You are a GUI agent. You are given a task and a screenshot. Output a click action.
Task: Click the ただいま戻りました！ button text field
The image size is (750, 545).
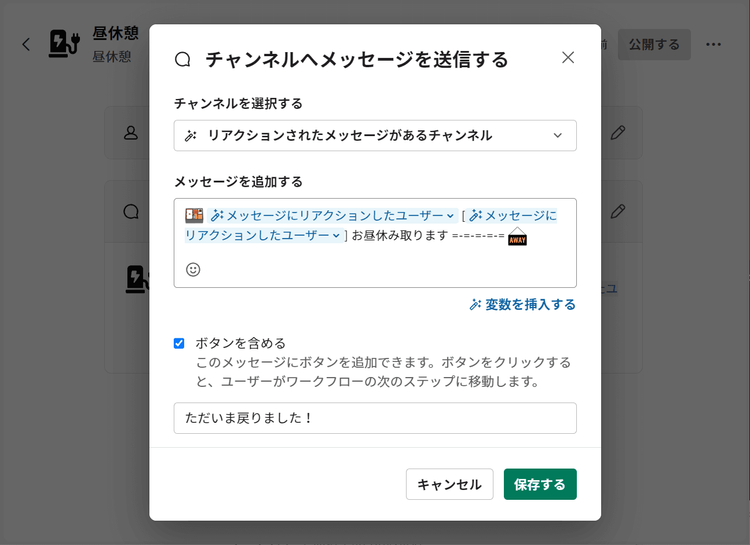point(375,418)
